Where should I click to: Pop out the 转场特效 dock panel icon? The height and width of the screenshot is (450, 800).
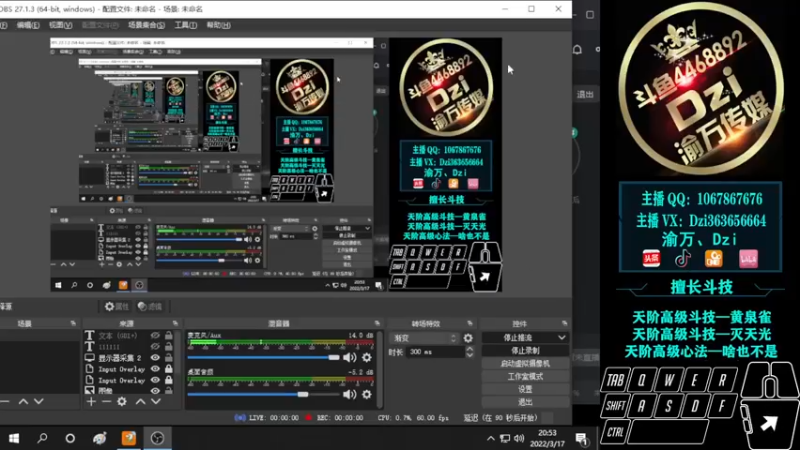(469, 323)
